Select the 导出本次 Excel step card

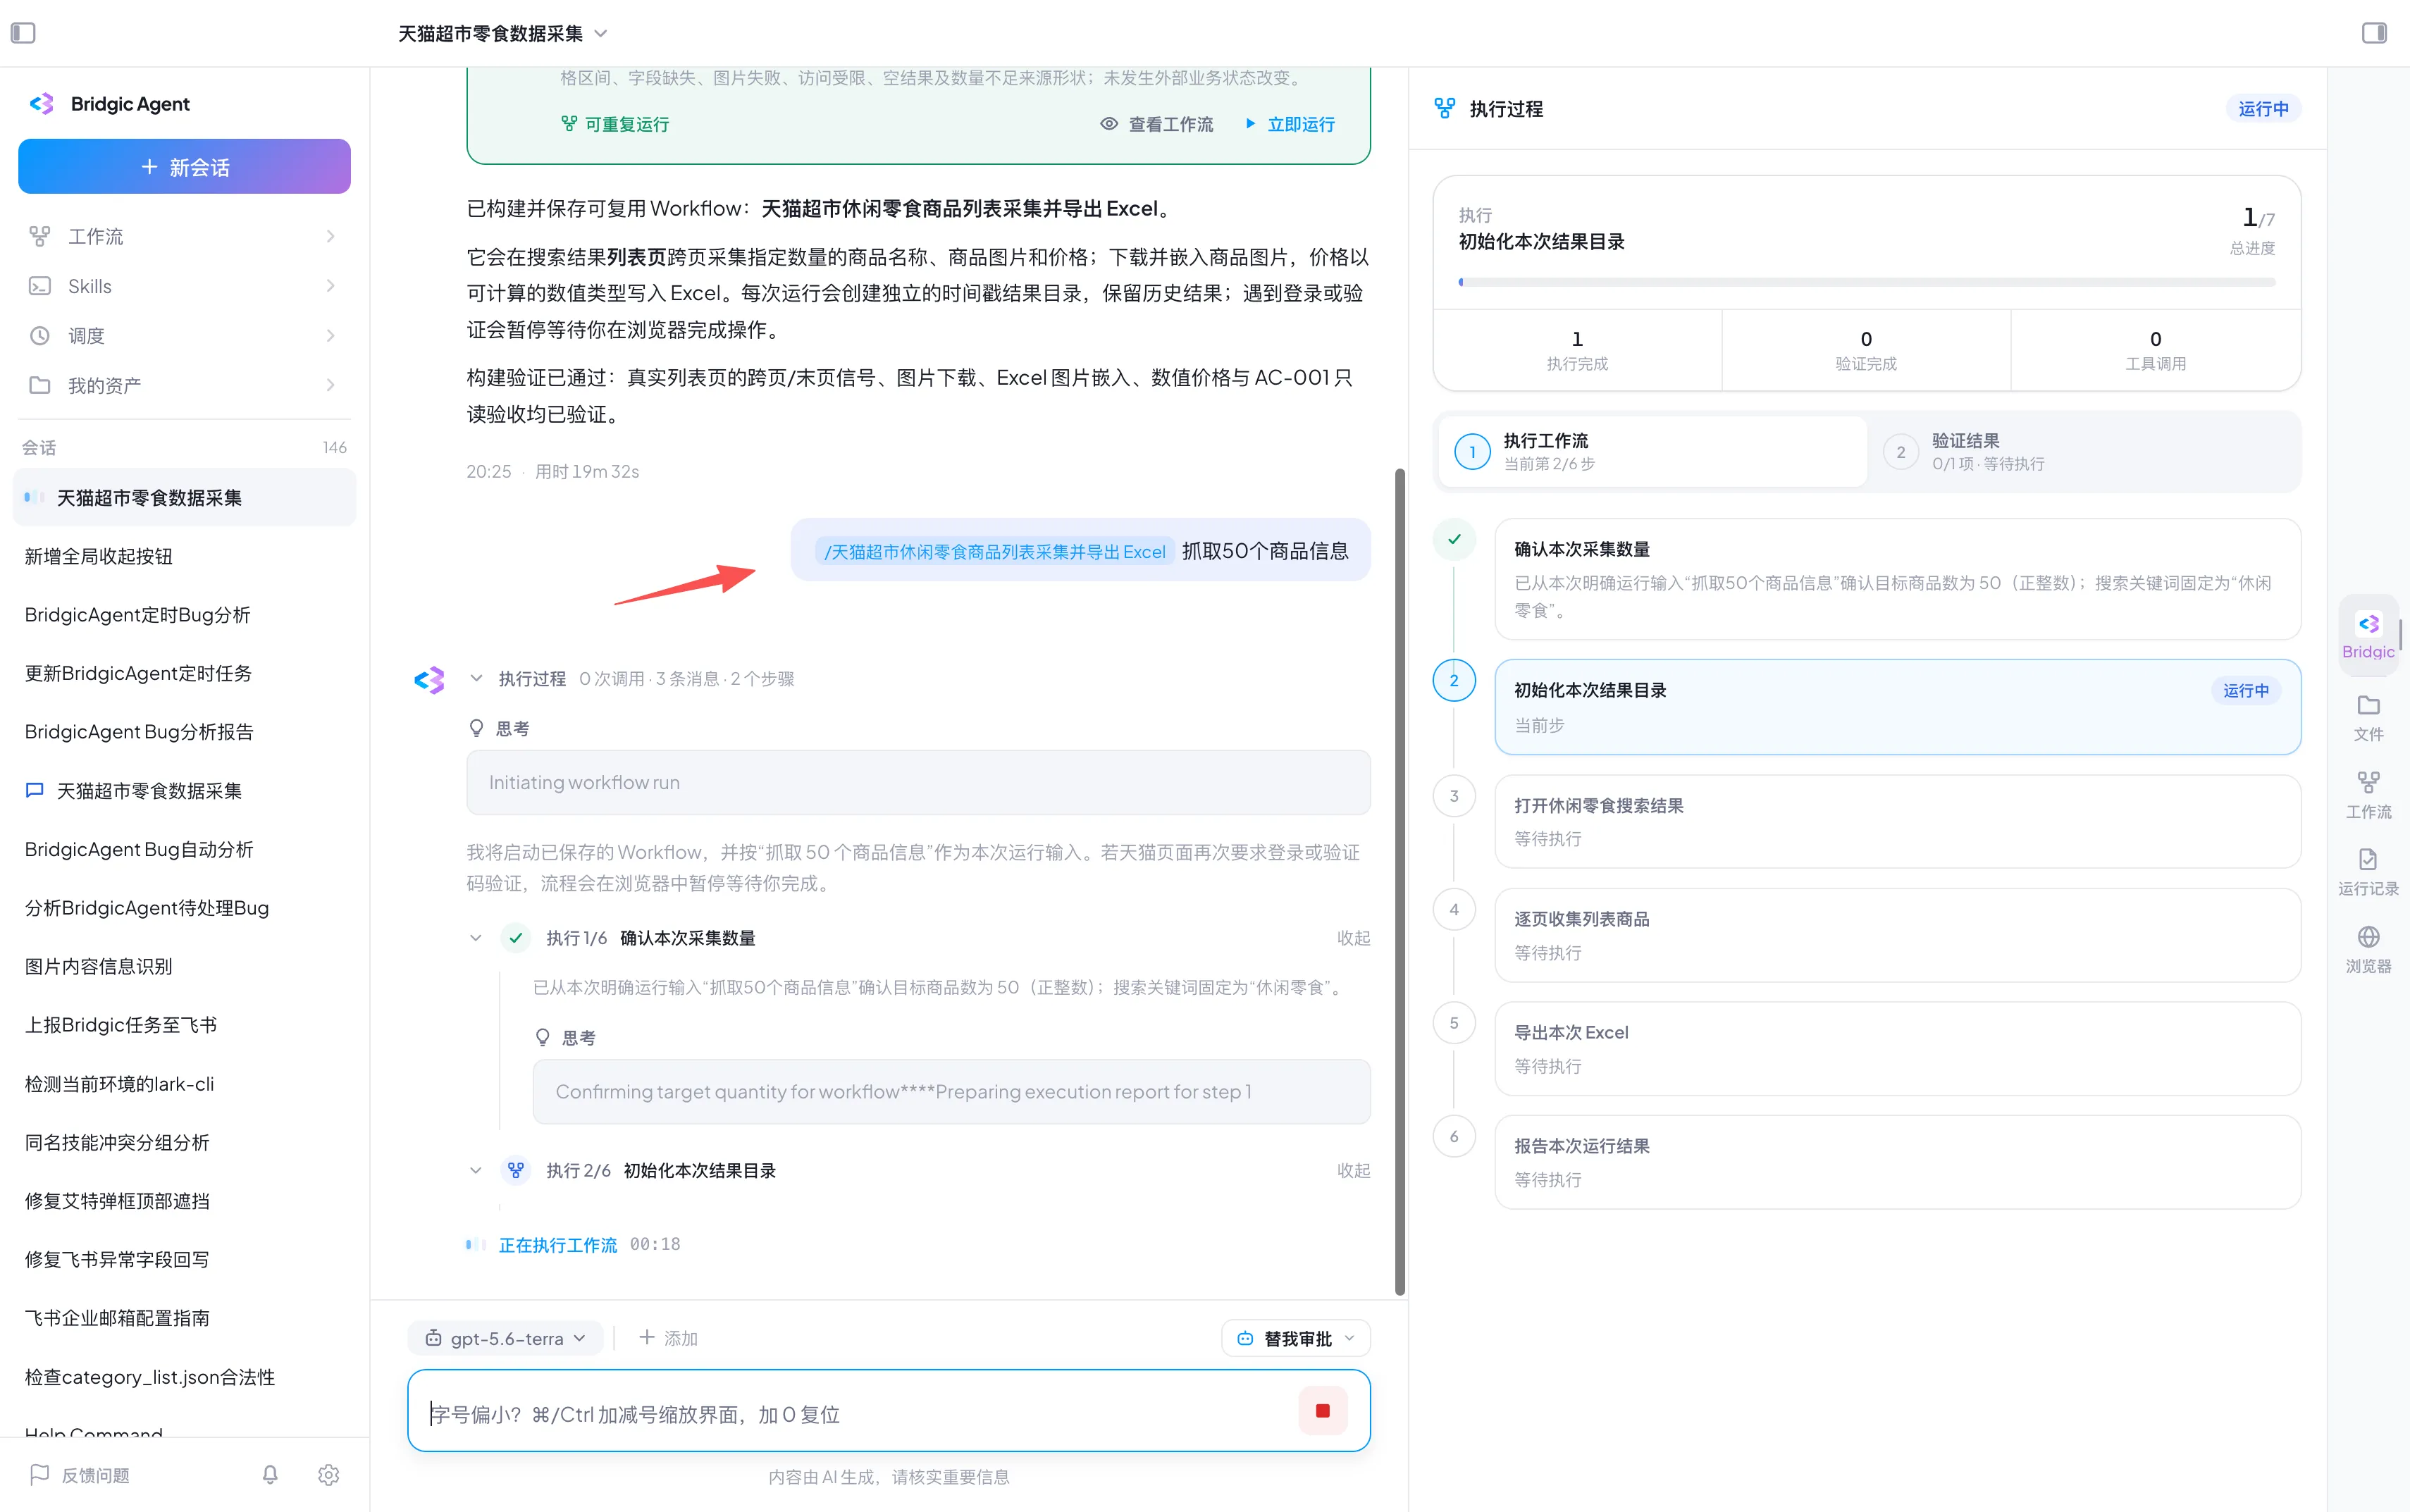[x=1897, y=1048]
